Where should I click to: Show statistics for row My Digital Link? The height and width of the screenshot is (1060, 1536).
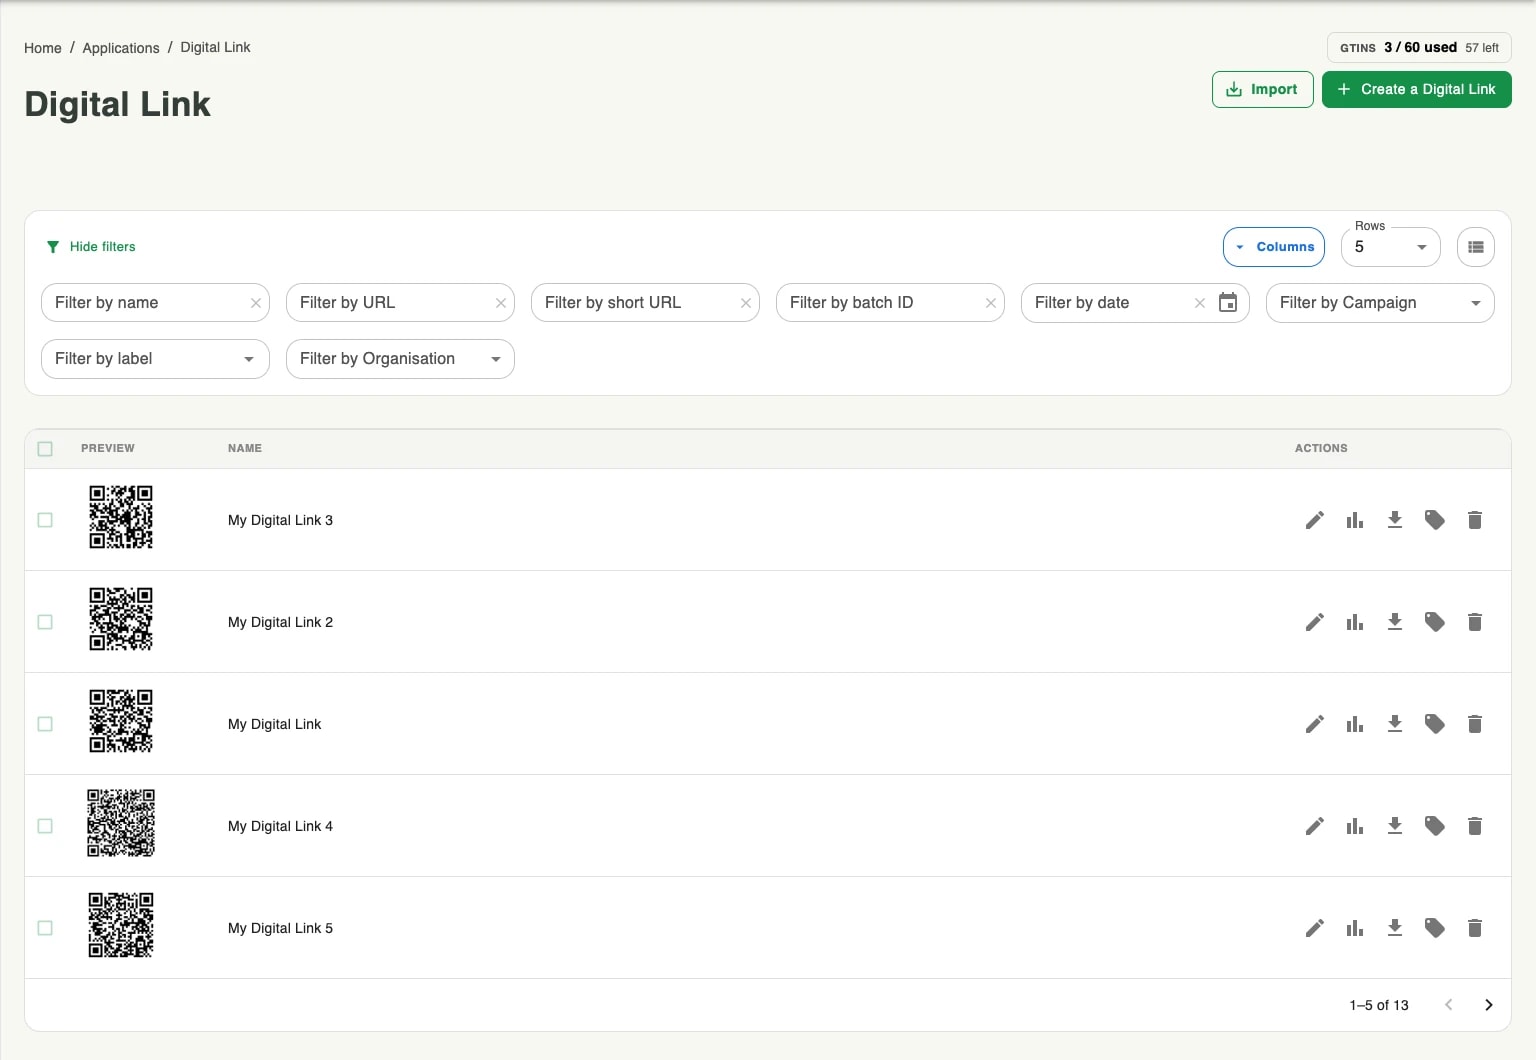click(x=1355, y=724)
